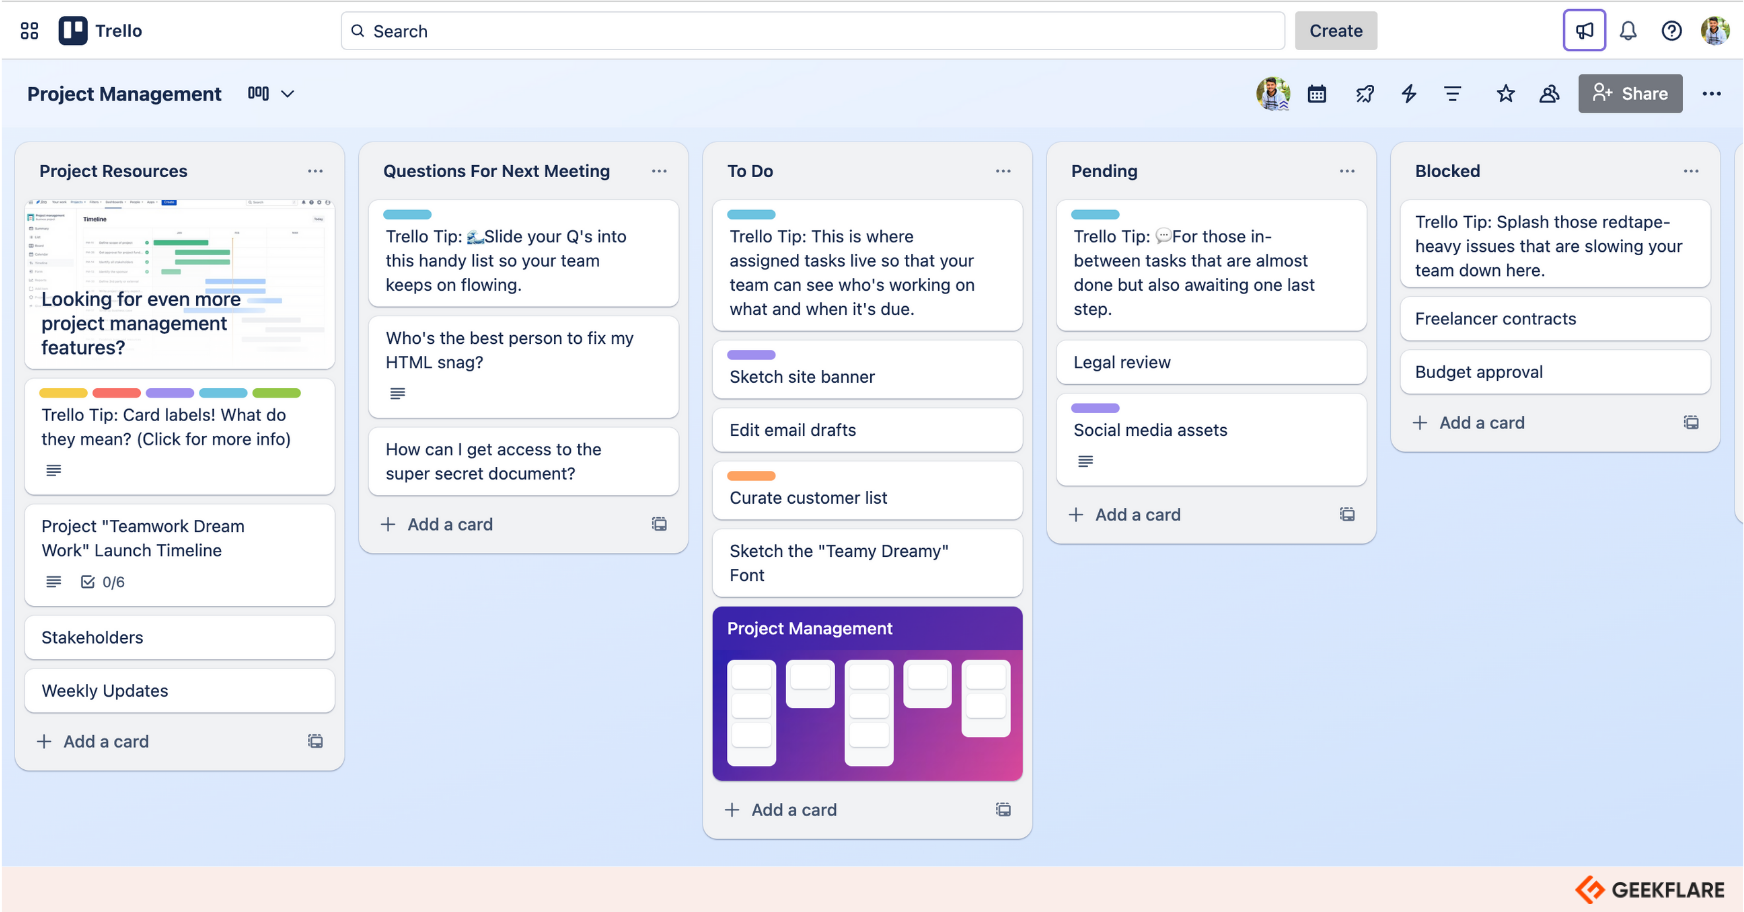Open the rocket power-ups icon
This screenshot has width=1744, height=912.
click(1364, 94)
